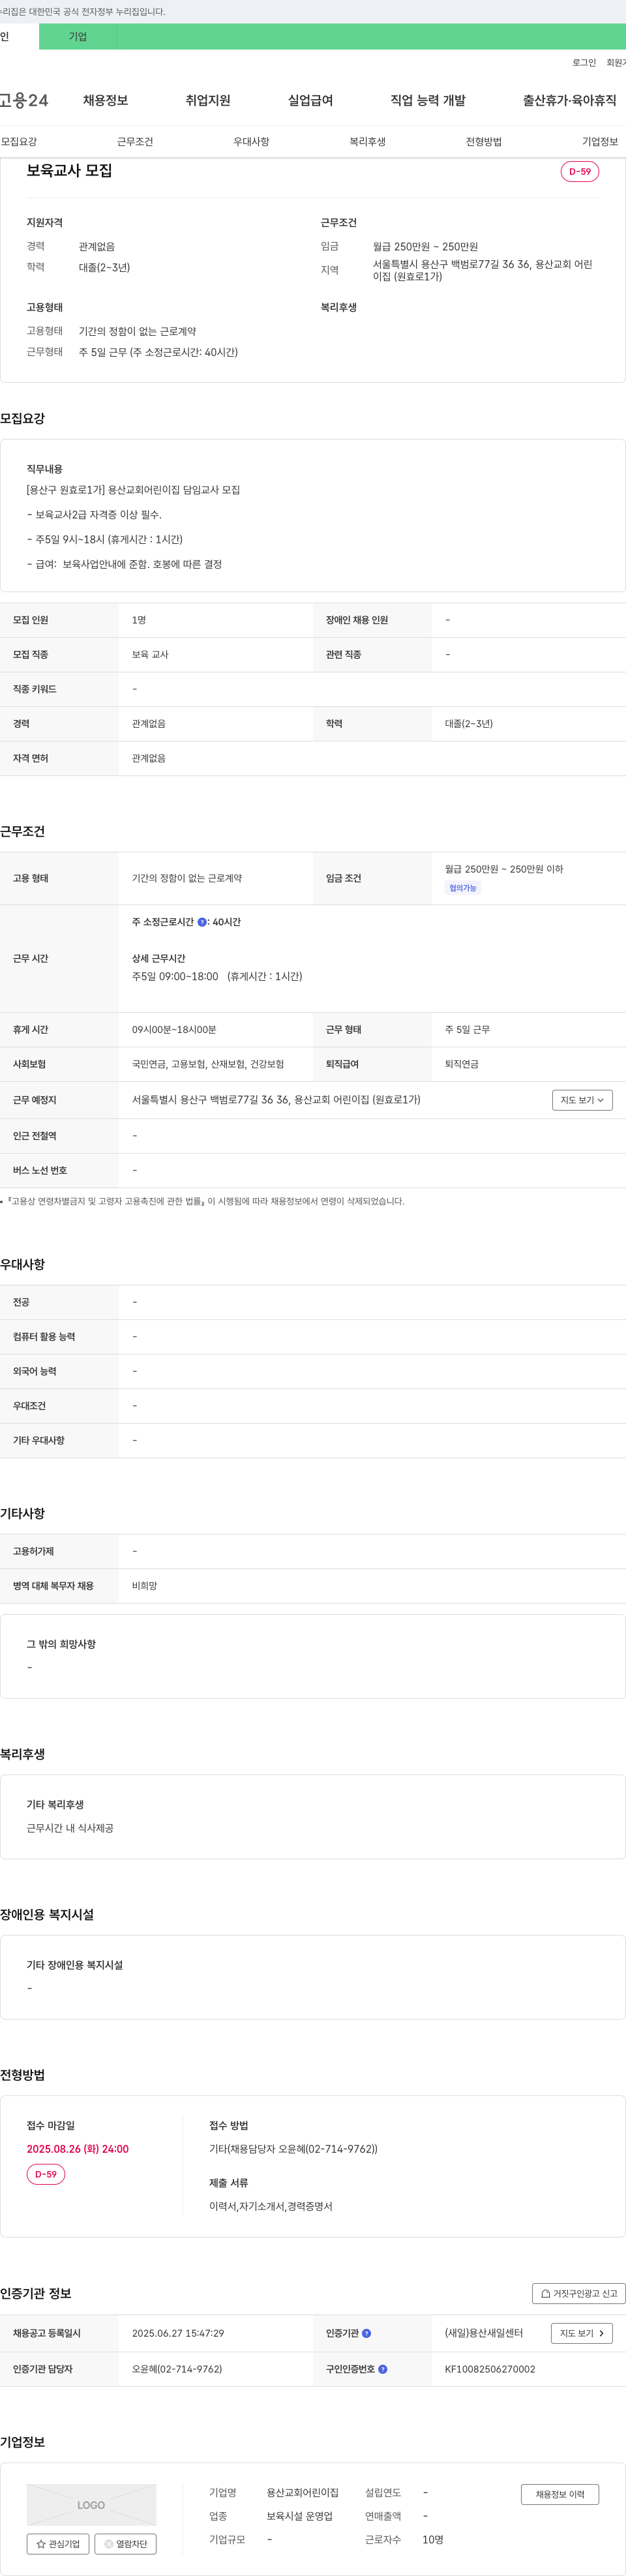626x2576 pixels.
Task: Open the 직업 능력 개발 menu
Action: (428, 100)
